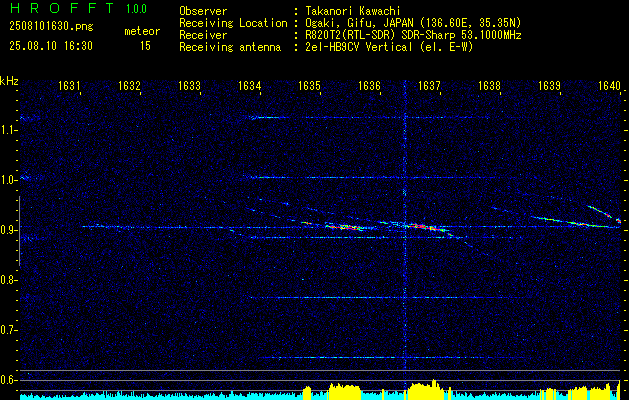Click the 1632 time axis label
Image resolution: width=629 pixels, height=400 pixels.
[x=130, y=86]
